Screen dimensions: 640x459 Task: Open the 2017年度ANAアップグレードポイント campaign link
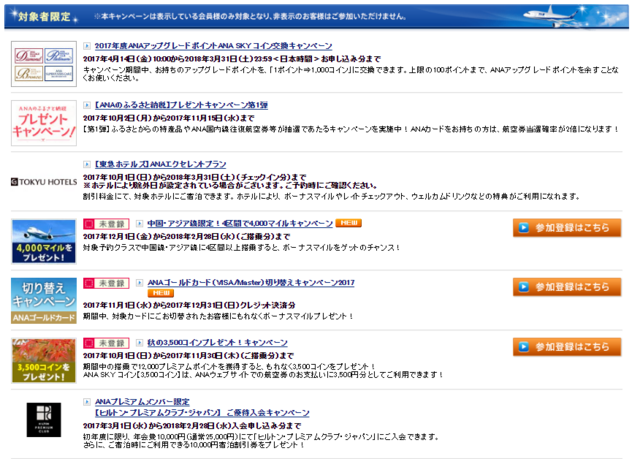point(213,46)
